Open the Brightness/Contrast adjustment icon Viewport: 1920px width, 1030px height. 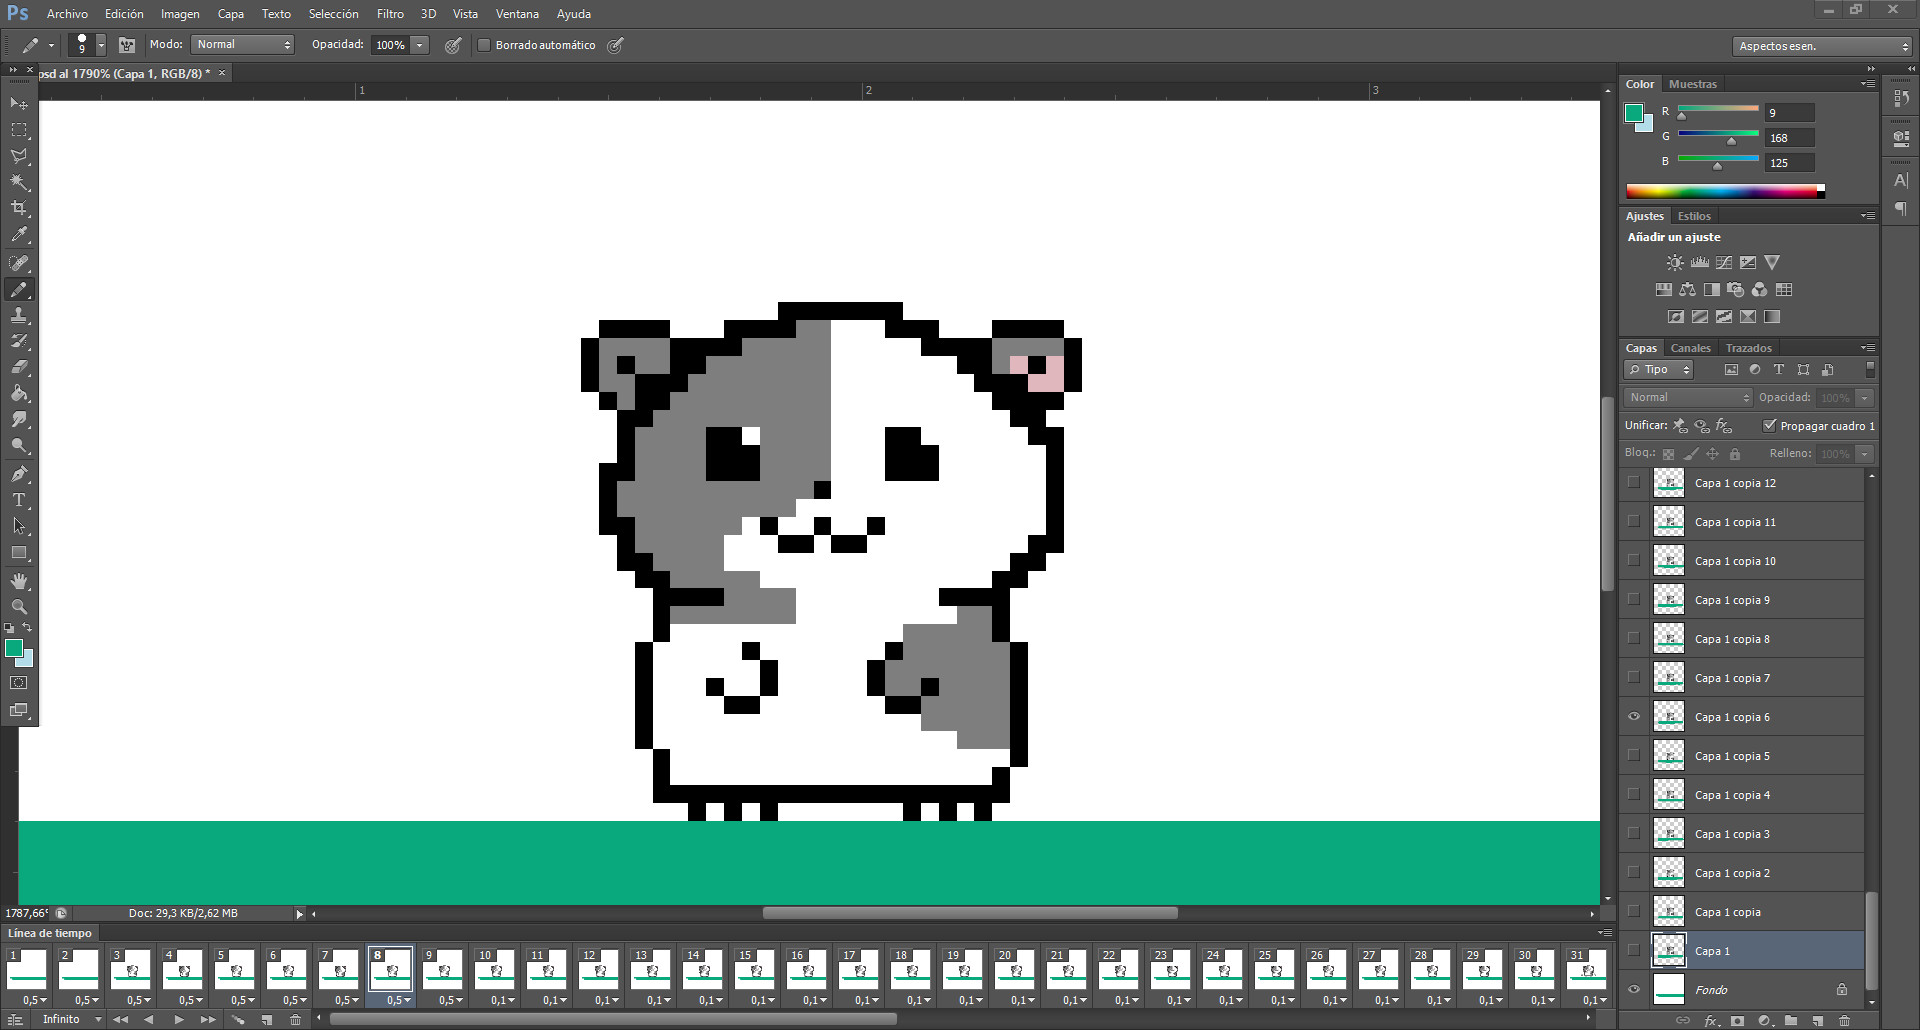(1674, 262)
